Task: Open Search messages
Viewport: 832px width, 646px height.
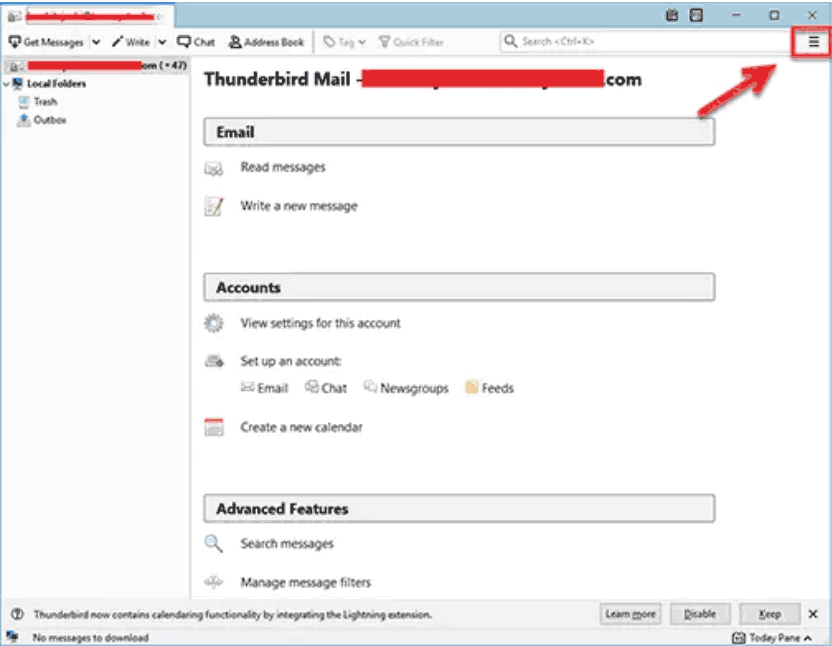Action: coord(287,544)
